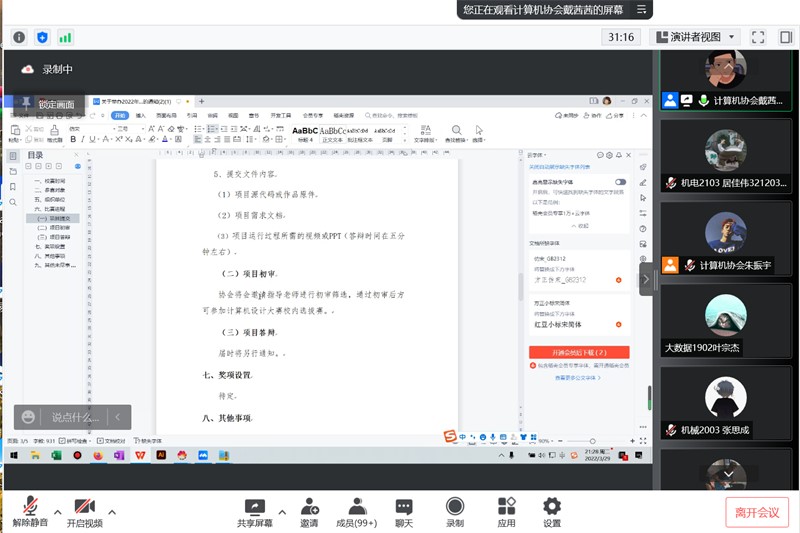
Task: Expand audio options arrow beside 解除静音
Action: tap(57, 512)
